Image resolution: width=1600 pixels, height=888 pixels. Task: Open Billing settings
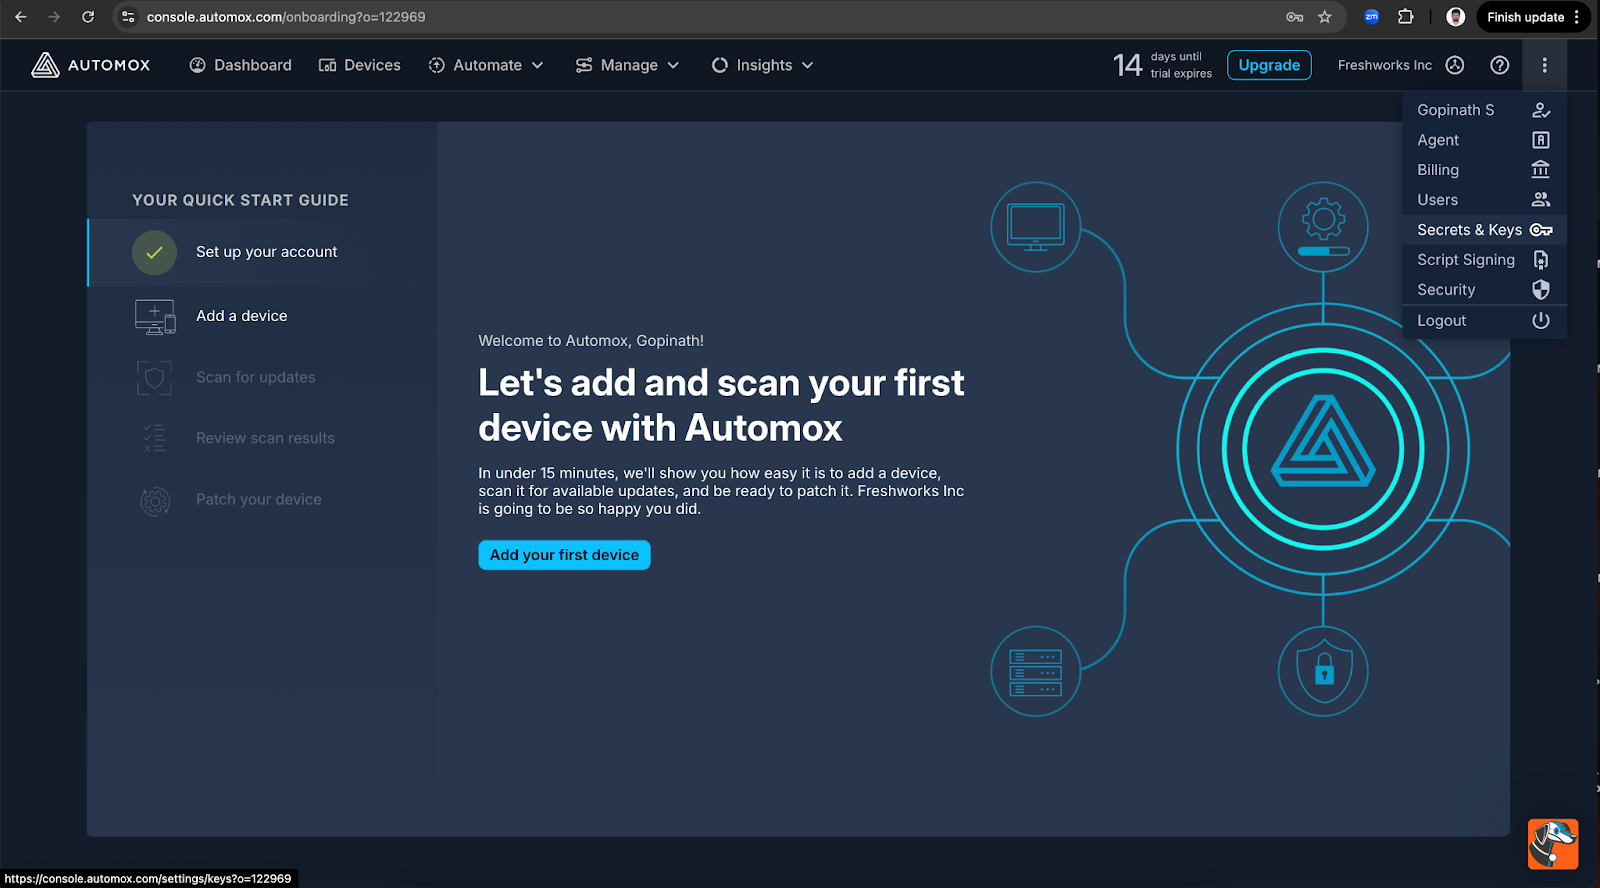pos(1484,170)
